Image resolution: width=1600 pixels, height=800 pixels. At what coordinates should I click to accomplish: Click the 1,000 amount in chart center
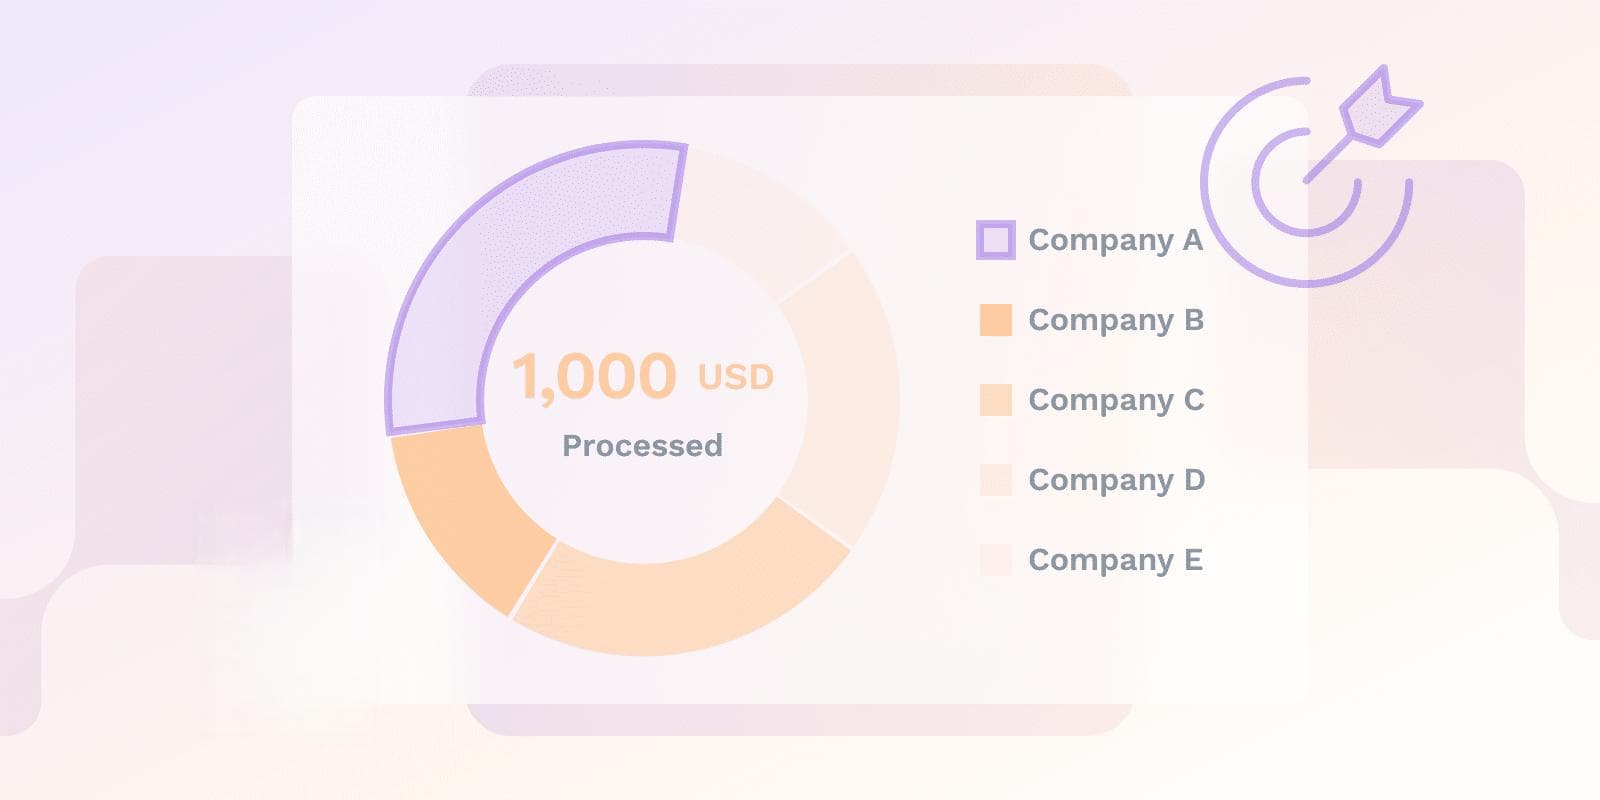(594, 377)
